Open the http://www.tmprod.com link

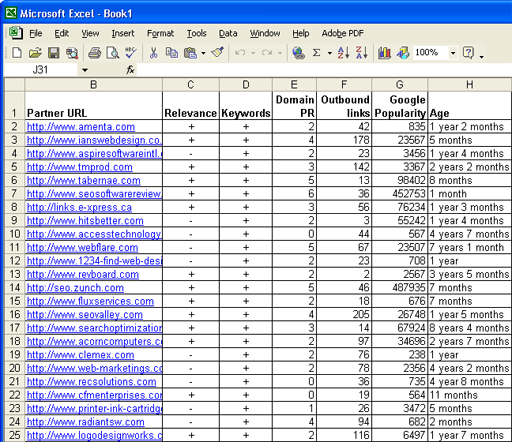click(x=79, y=167)
